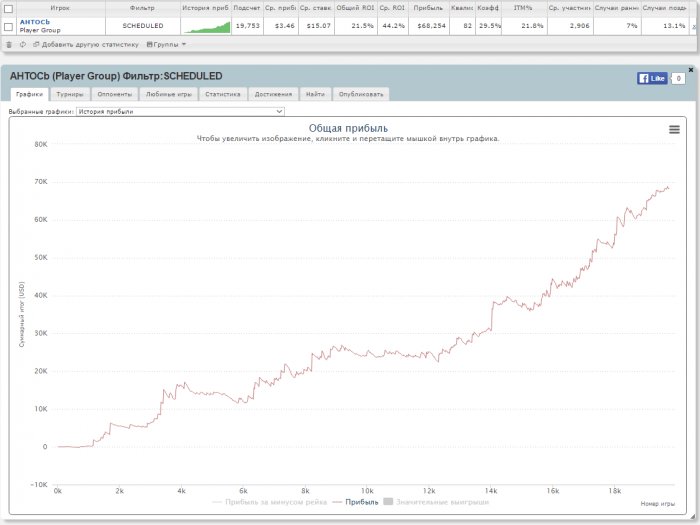Open the chart hamburger menu icon
700x525 pixels.
pyautogui.click(x=674, y=129)
